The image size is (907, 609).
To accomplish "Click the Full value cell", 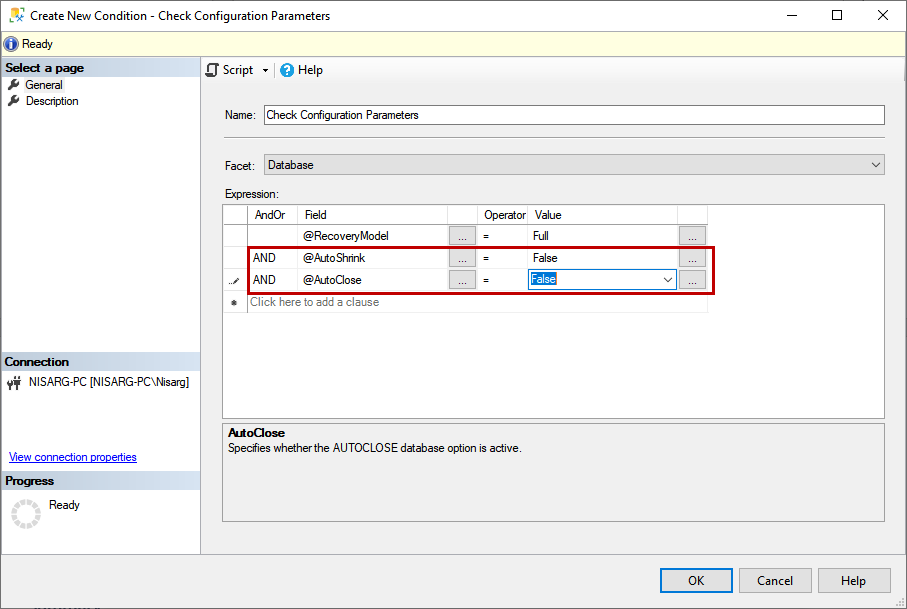I will (602, 236).
